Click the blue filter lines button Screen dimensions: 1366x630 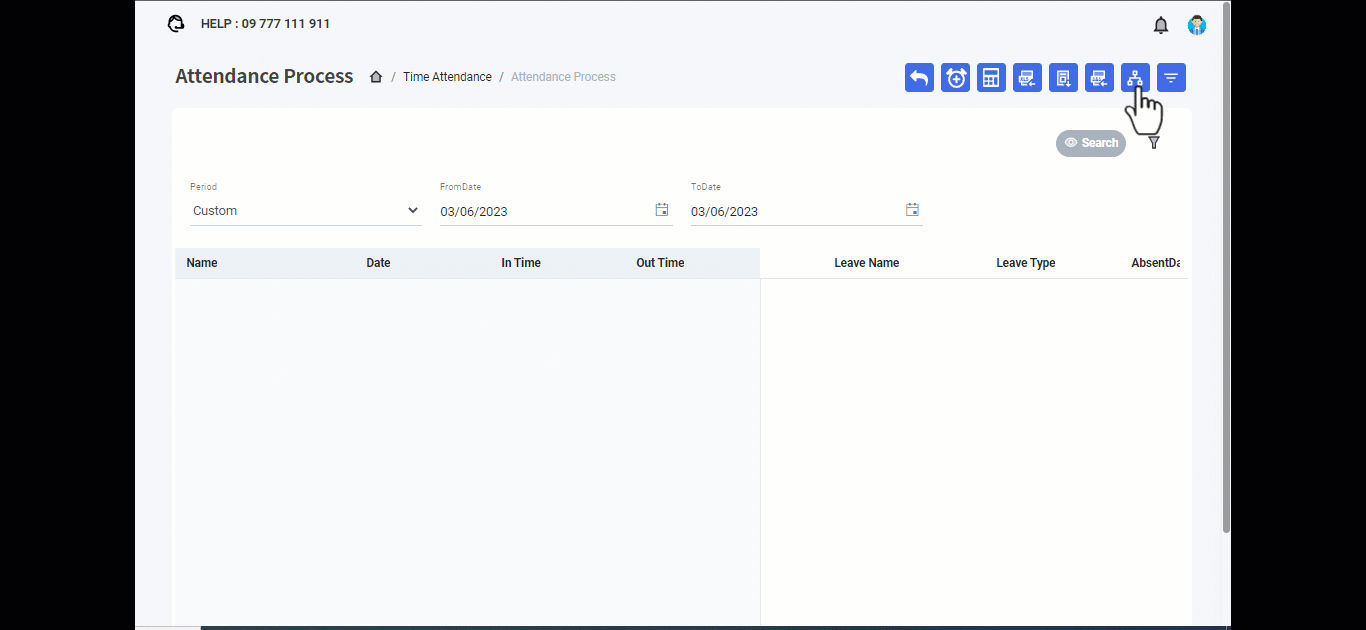1171,78
